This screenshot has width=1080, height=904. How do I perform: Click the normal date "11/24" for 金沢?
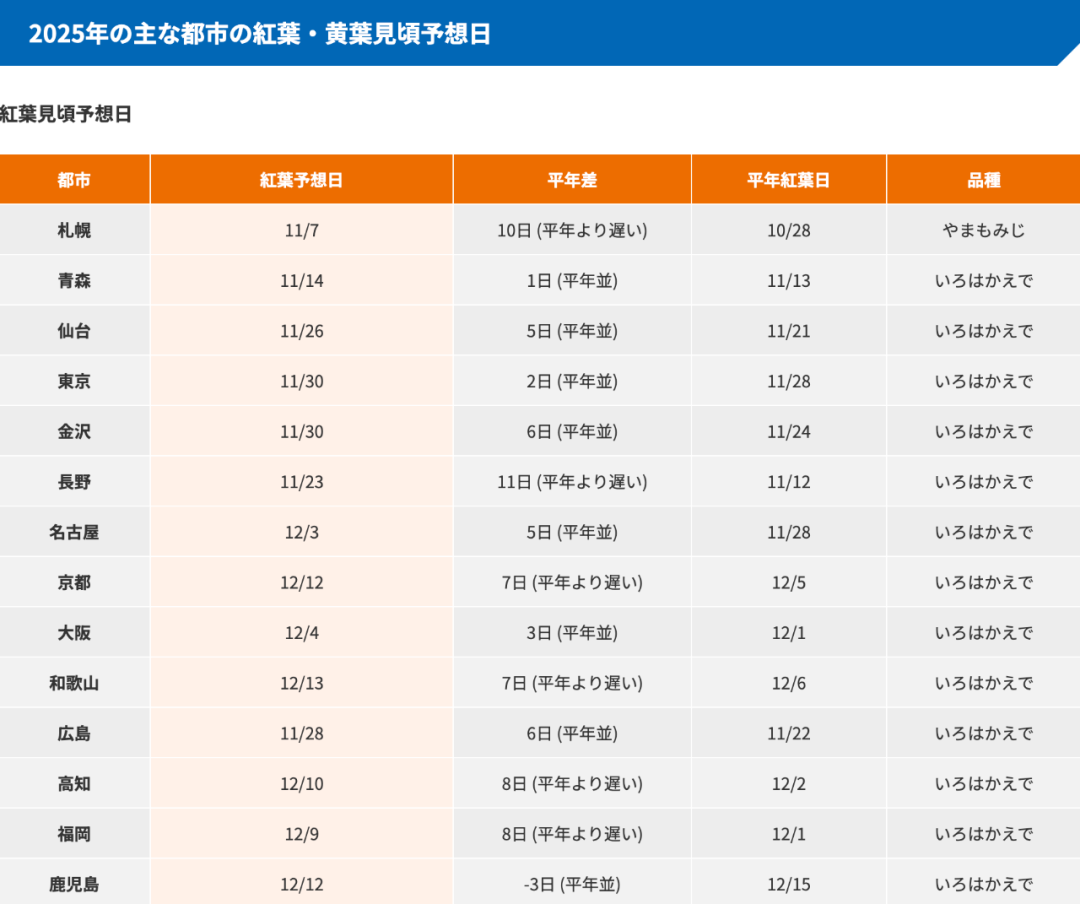(789, 431)
